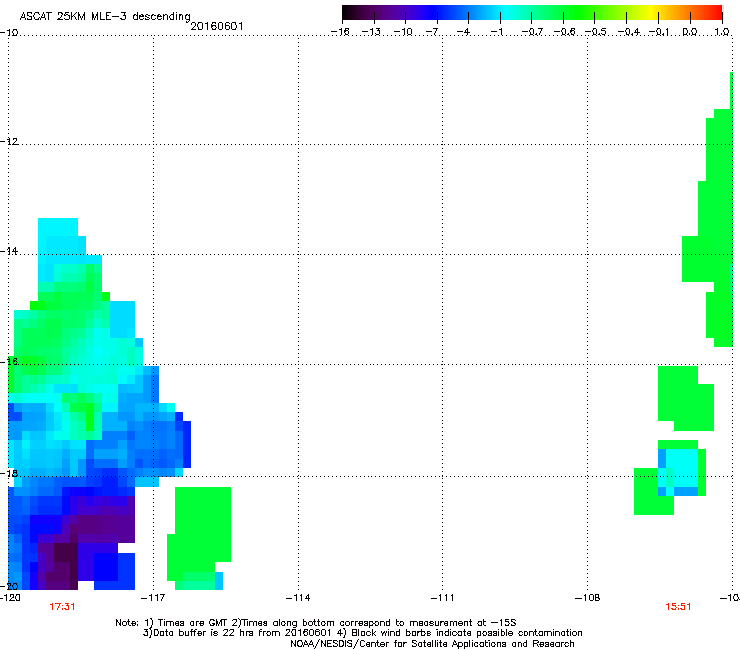Image resolution: width=740 pixels, height=650 pixels.
Task: Click the longitude axis label -117
Action: tap(153, 598)
